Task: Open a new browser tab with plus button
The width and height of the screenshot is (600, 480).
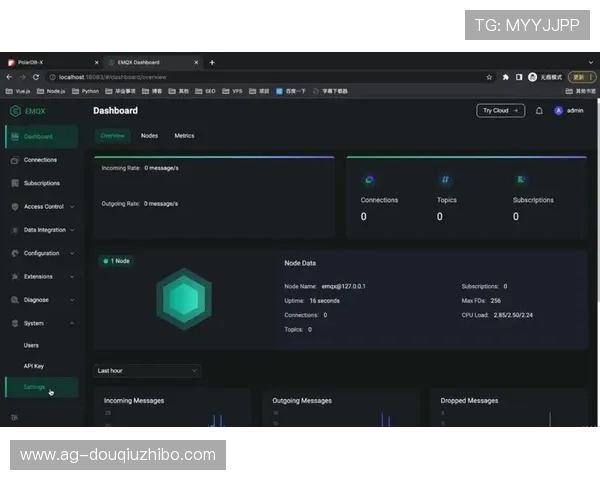Action: pyautogui.click(x=212, y=62)
